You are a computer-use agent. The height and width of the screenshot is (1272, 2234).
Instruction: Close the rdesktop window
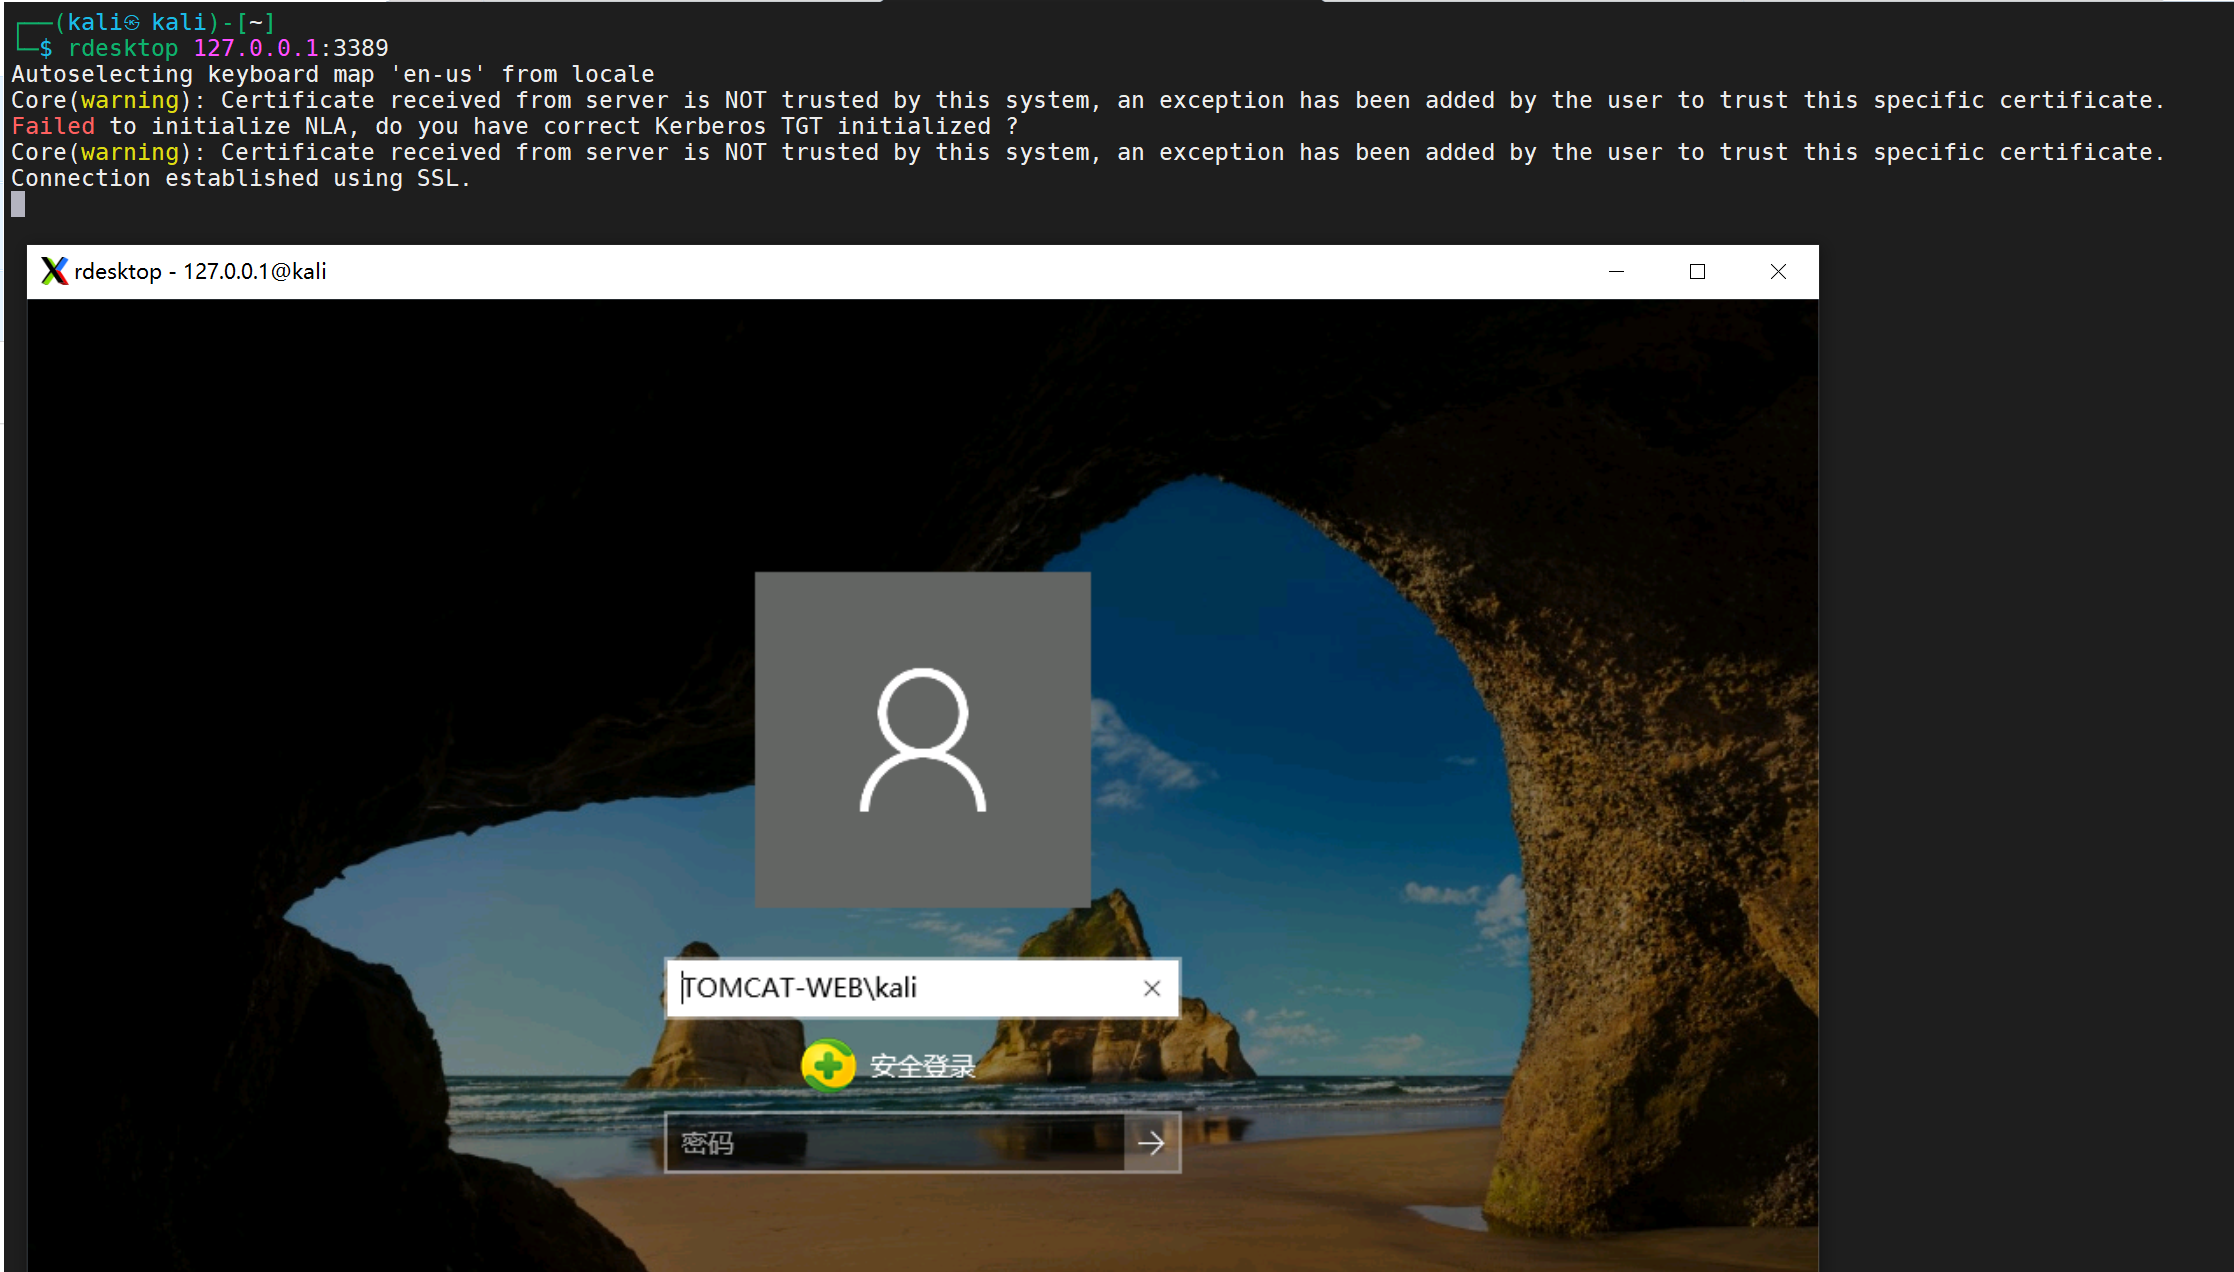(1778, 272)
